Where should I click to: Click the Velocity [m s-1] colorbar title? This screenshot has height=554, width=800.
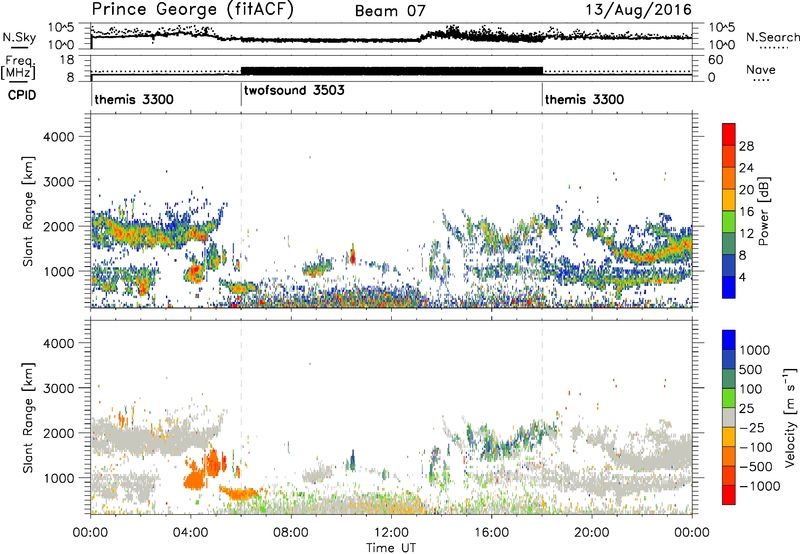pos(790,417)
